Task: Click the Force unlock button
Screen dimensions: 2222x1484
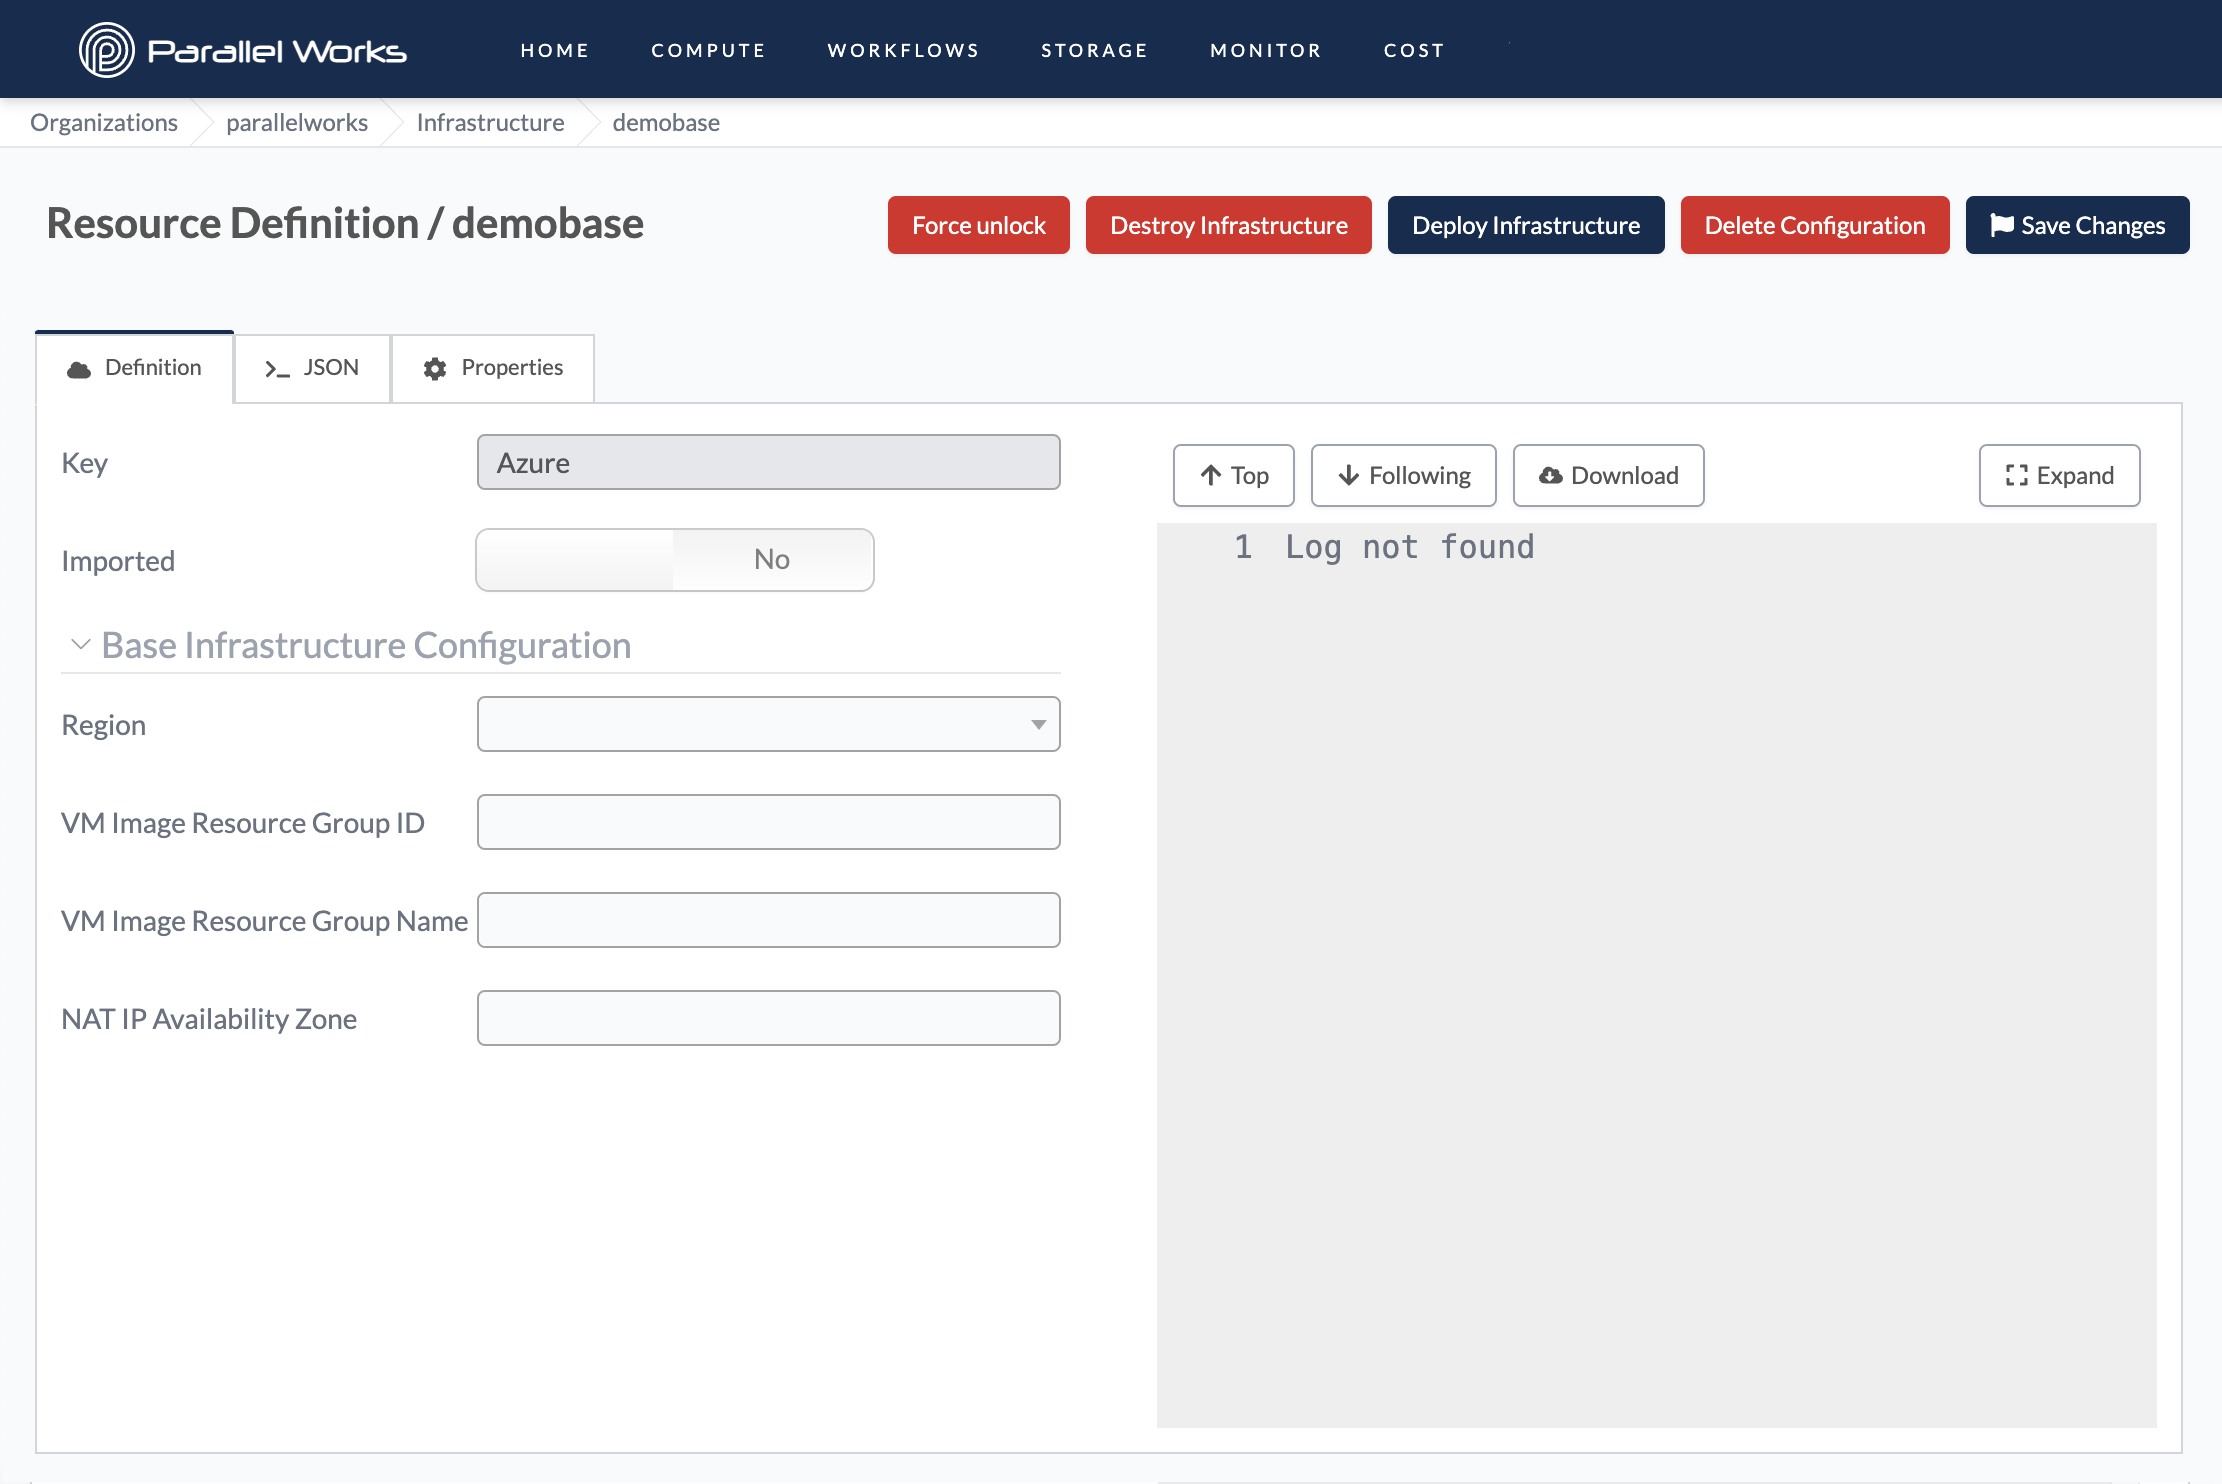Action: (x=979, y=224)
